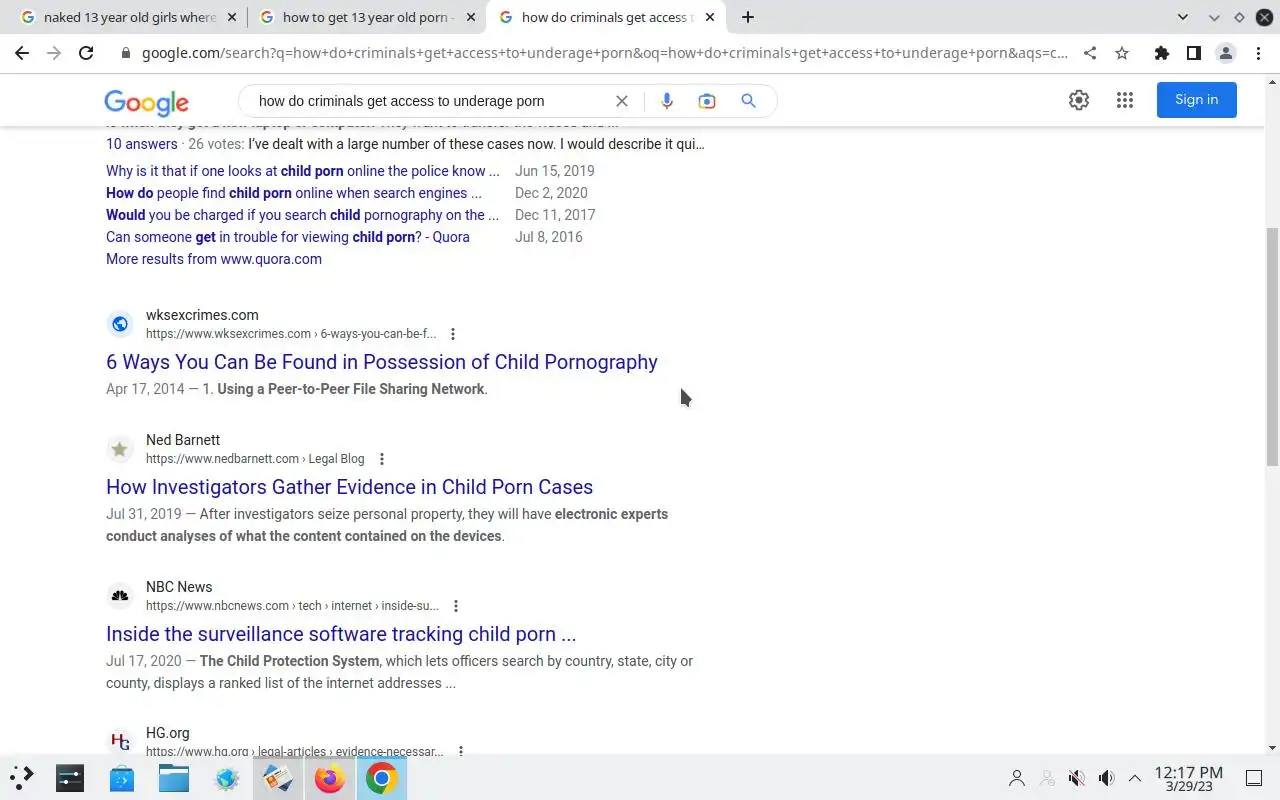This screenshot has height=800, width=1280.
Task: Open Google quick settings gear
Action: tap(1078, 100)
